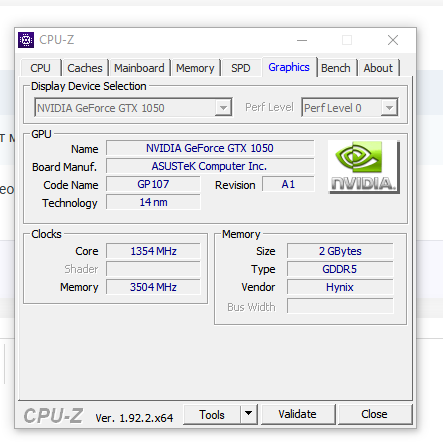The width and height of the screenshot is (443, 443).
Task: Close the CPU-Z window with X
Action: tap(393, 40)
